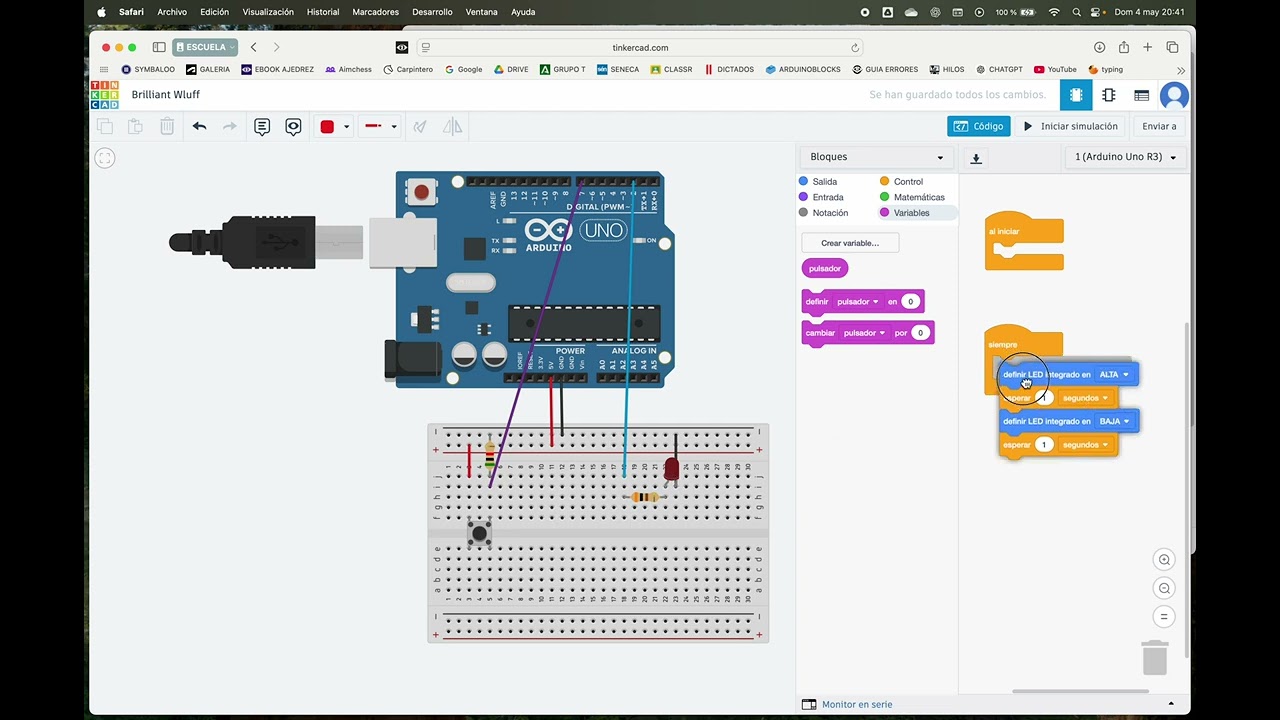Zoom out on the blocks workspace
The image size is (1280, 720).
(1164, 588)
